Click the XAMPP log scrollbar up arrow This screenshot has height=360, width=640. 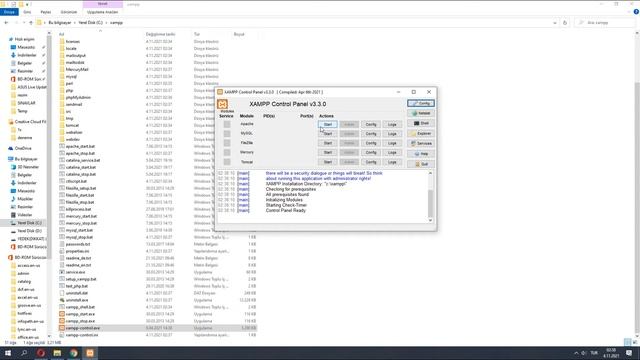(x=430, y=173)
